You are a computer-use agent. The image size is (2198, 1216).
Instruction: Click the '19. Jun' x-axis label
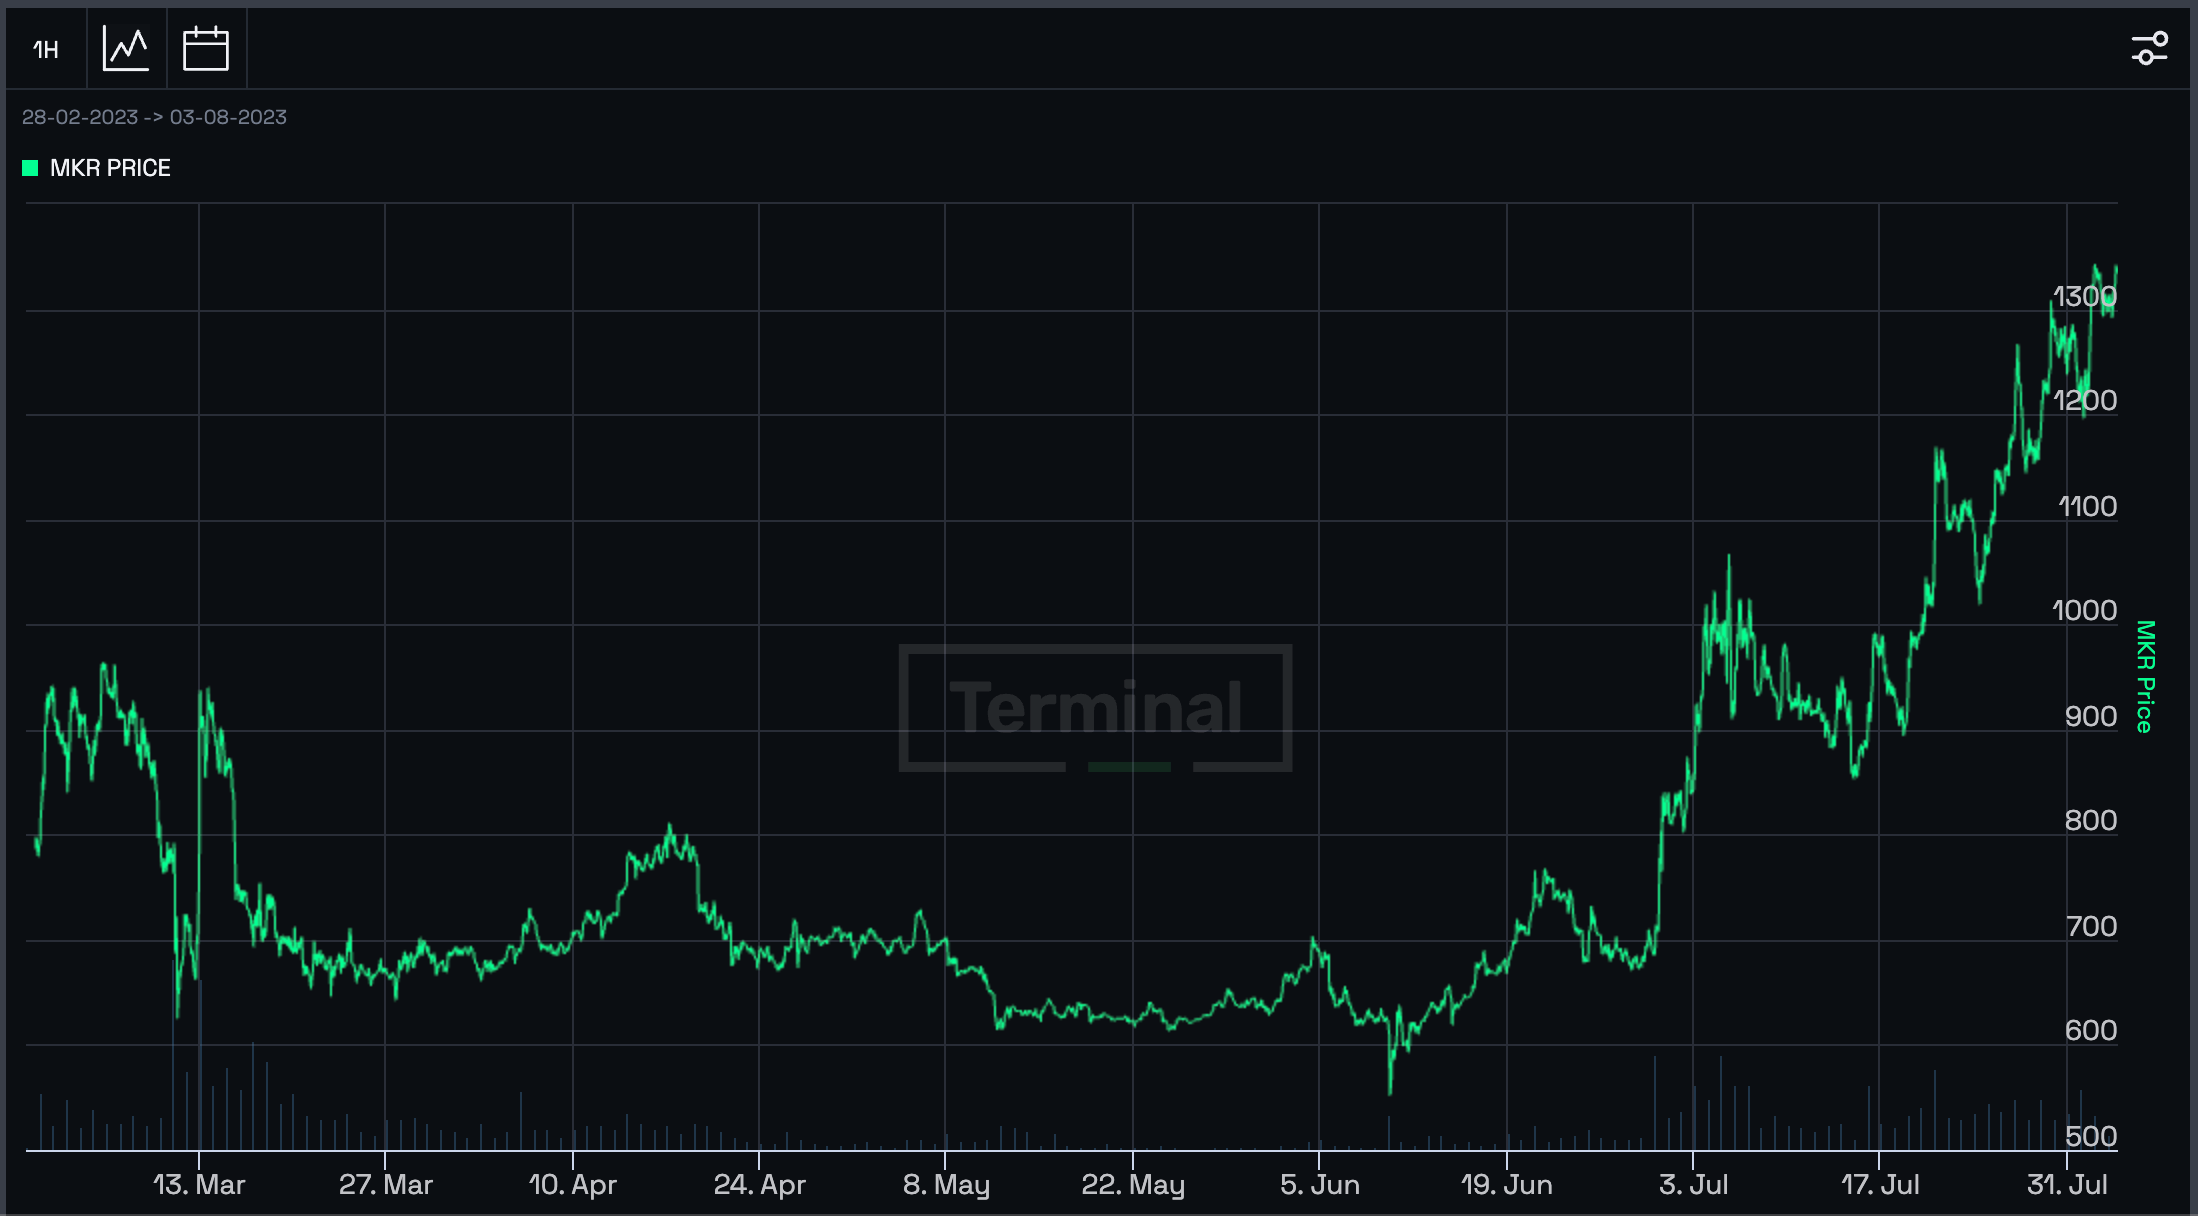click(x=1507, y=1185)
